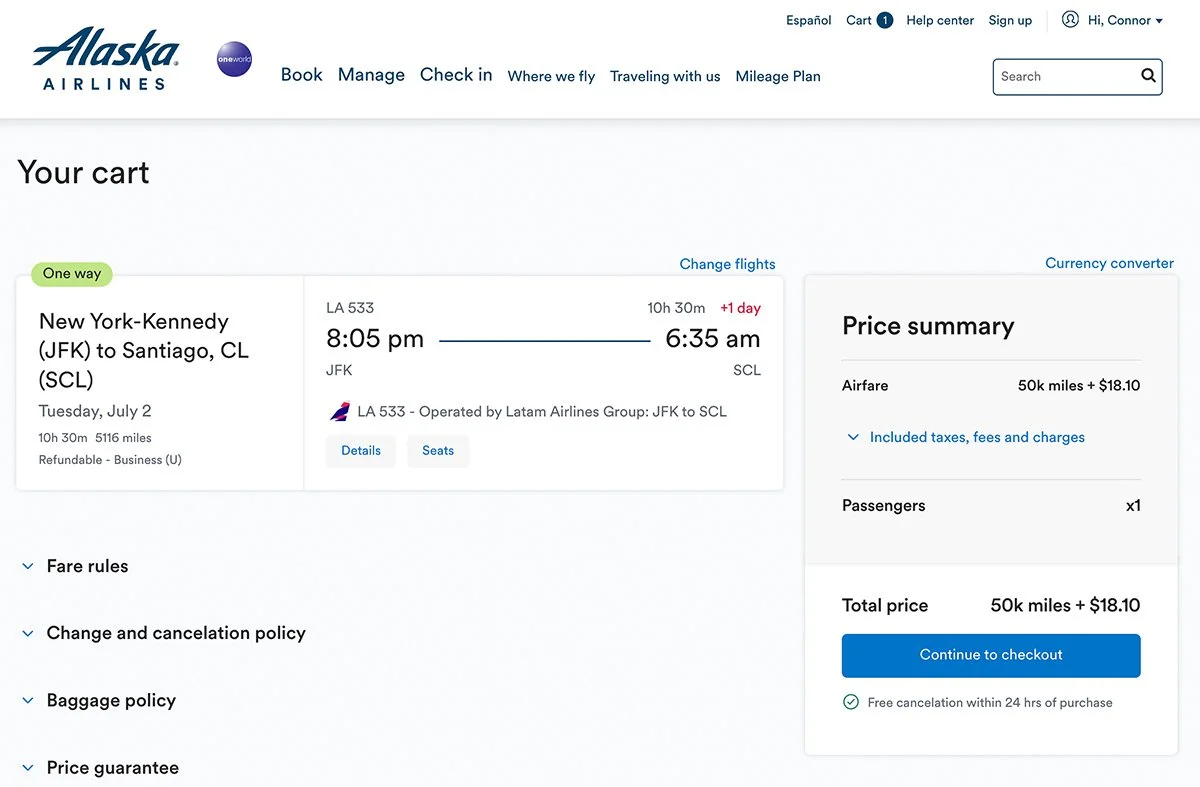Viewport: 1200px width, 787px height.
Task: Expand the Fare rules section
Action: 87,566
